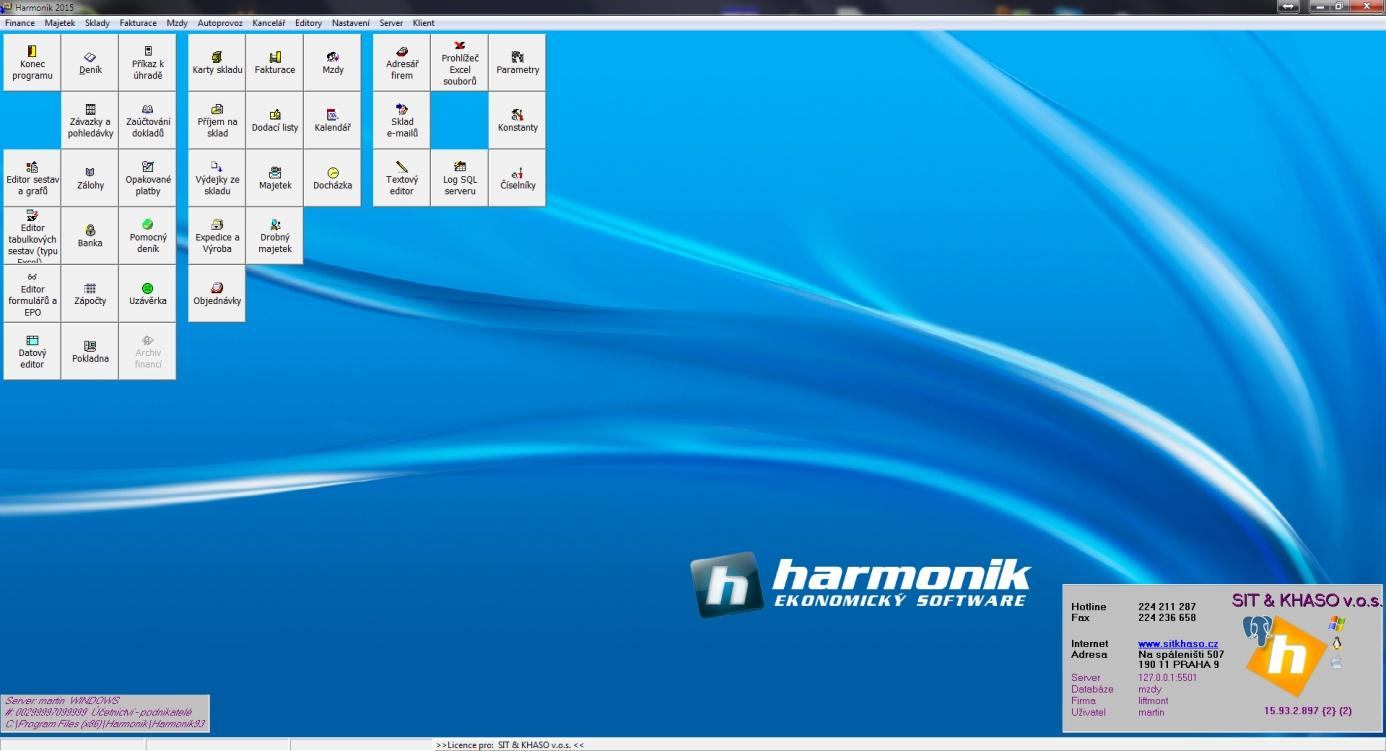Open the Server menu

click(391, 22)
